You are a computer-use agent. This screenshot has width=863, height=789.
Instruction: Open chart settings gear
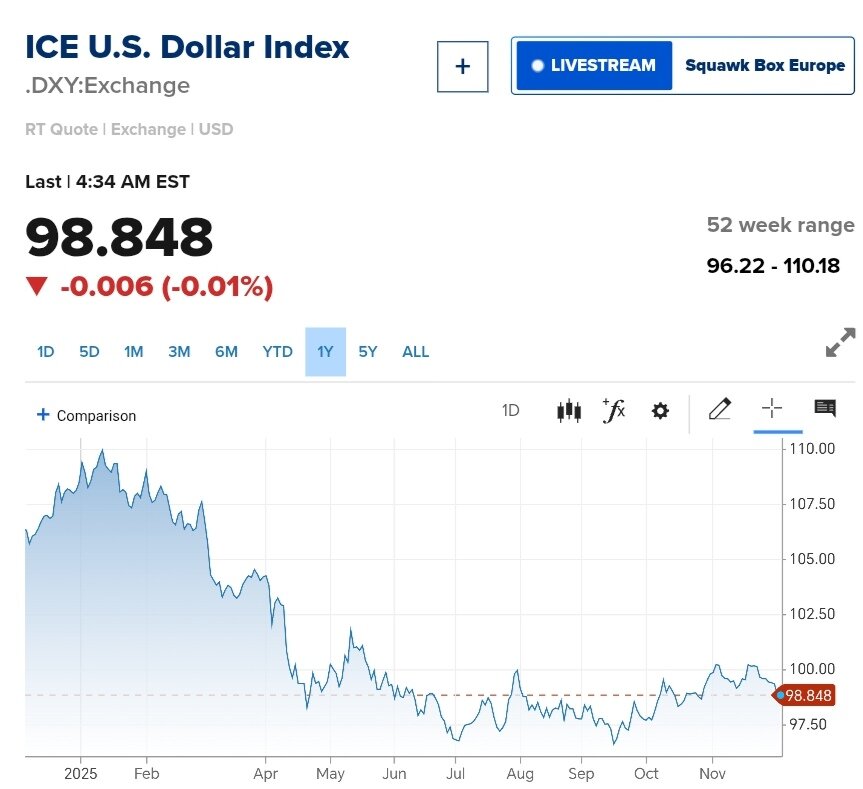pos(660,410)
